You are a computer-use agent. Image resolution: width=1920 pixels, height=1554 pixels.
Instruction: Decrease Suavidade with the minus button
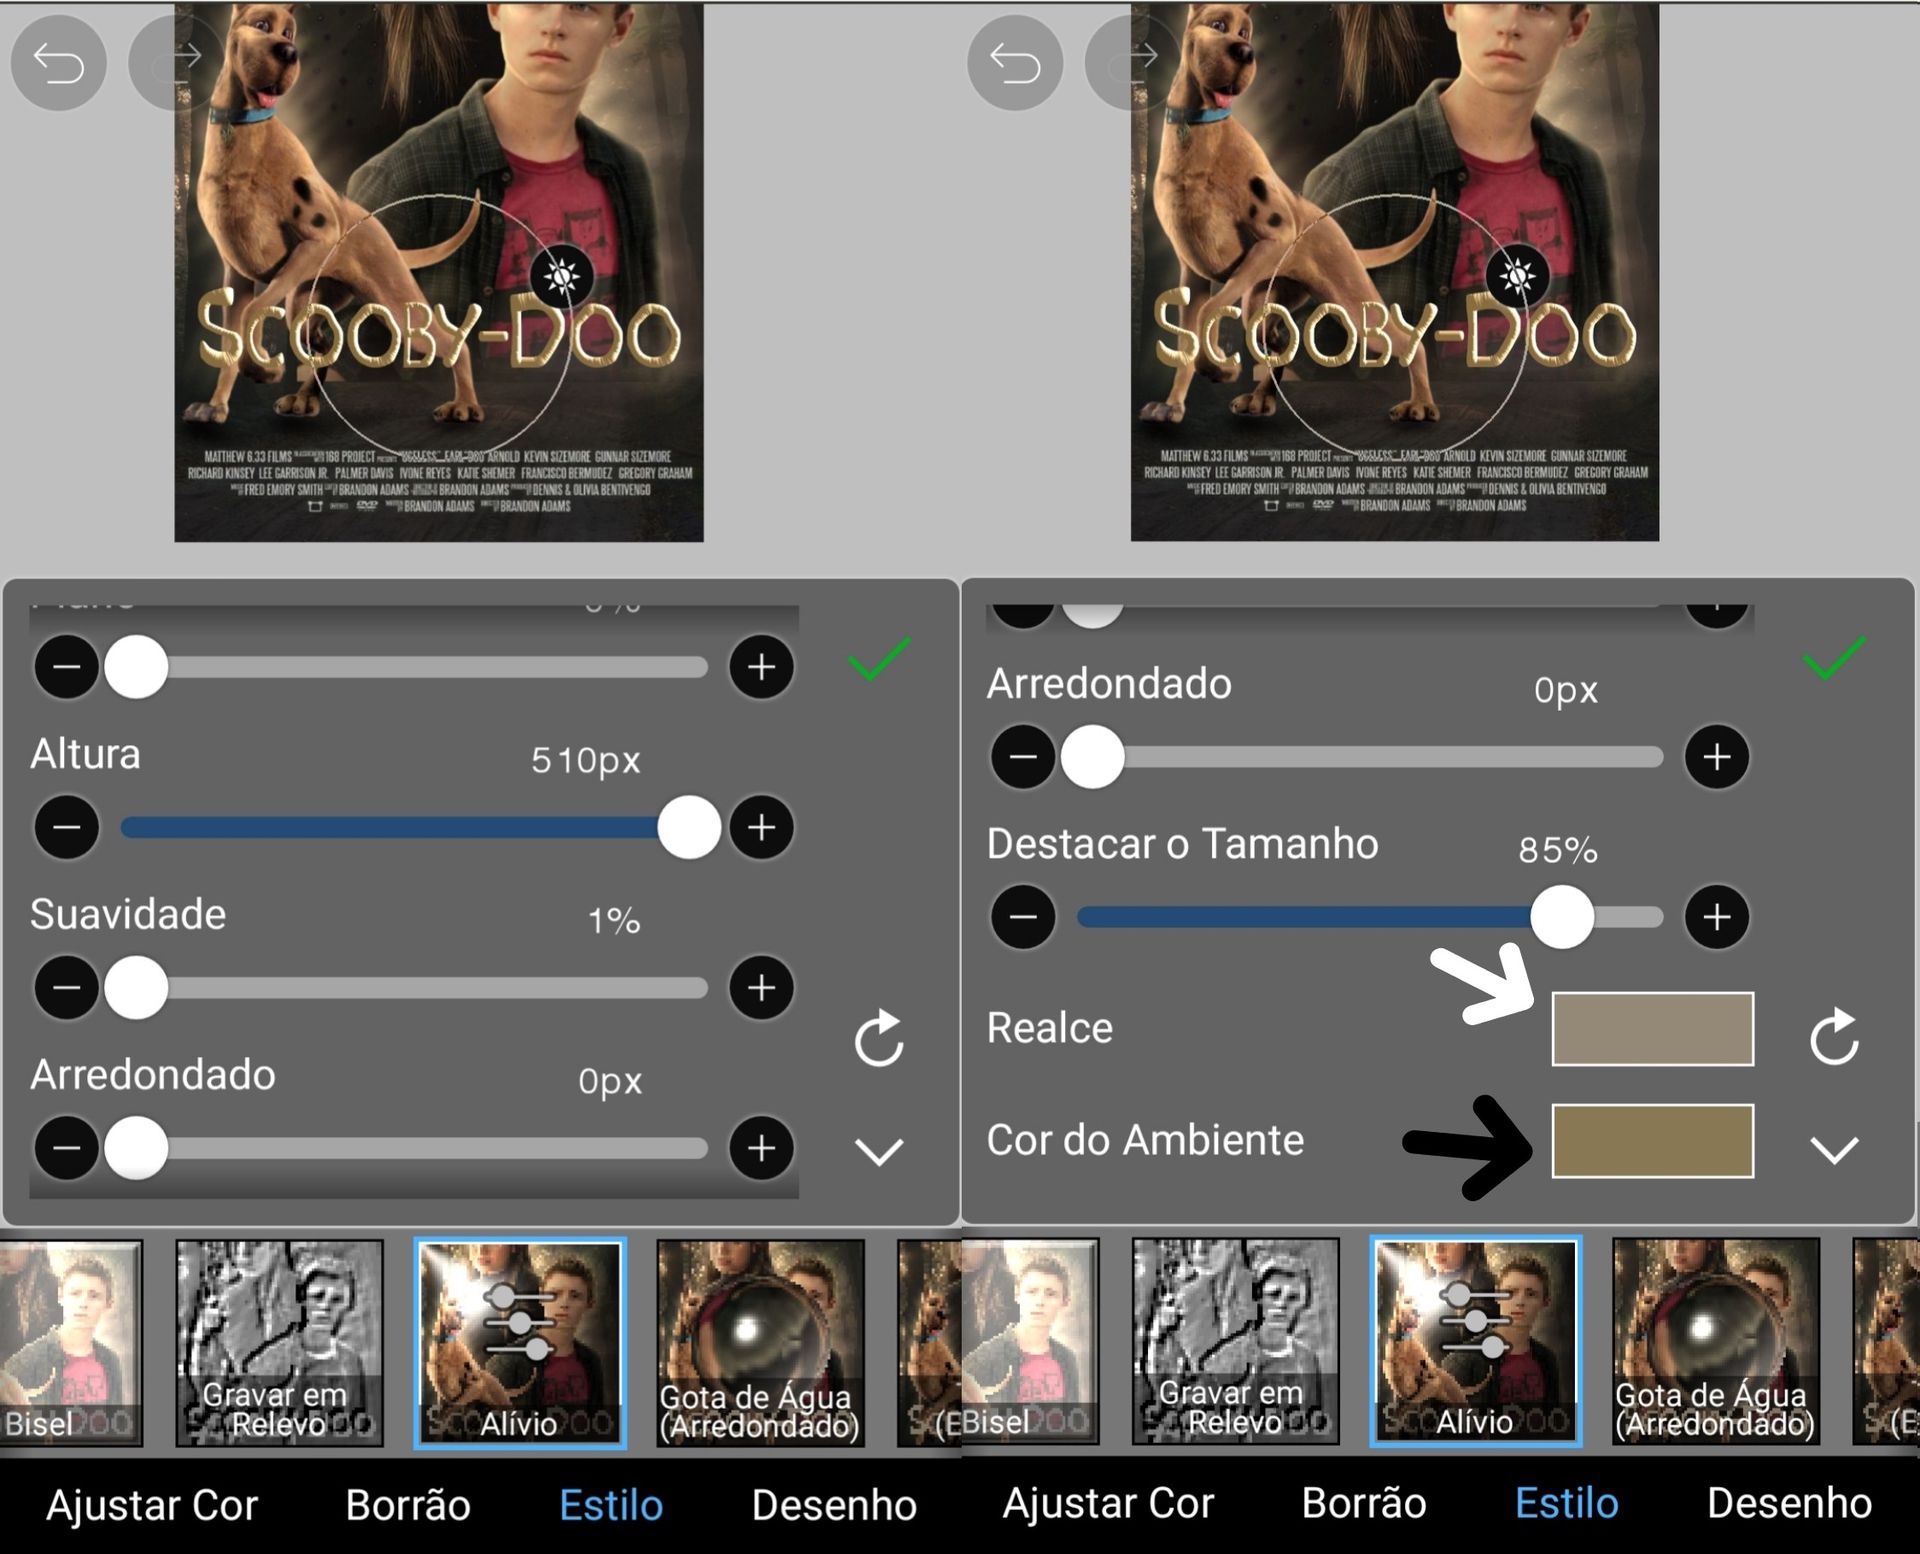coord(67,987)
